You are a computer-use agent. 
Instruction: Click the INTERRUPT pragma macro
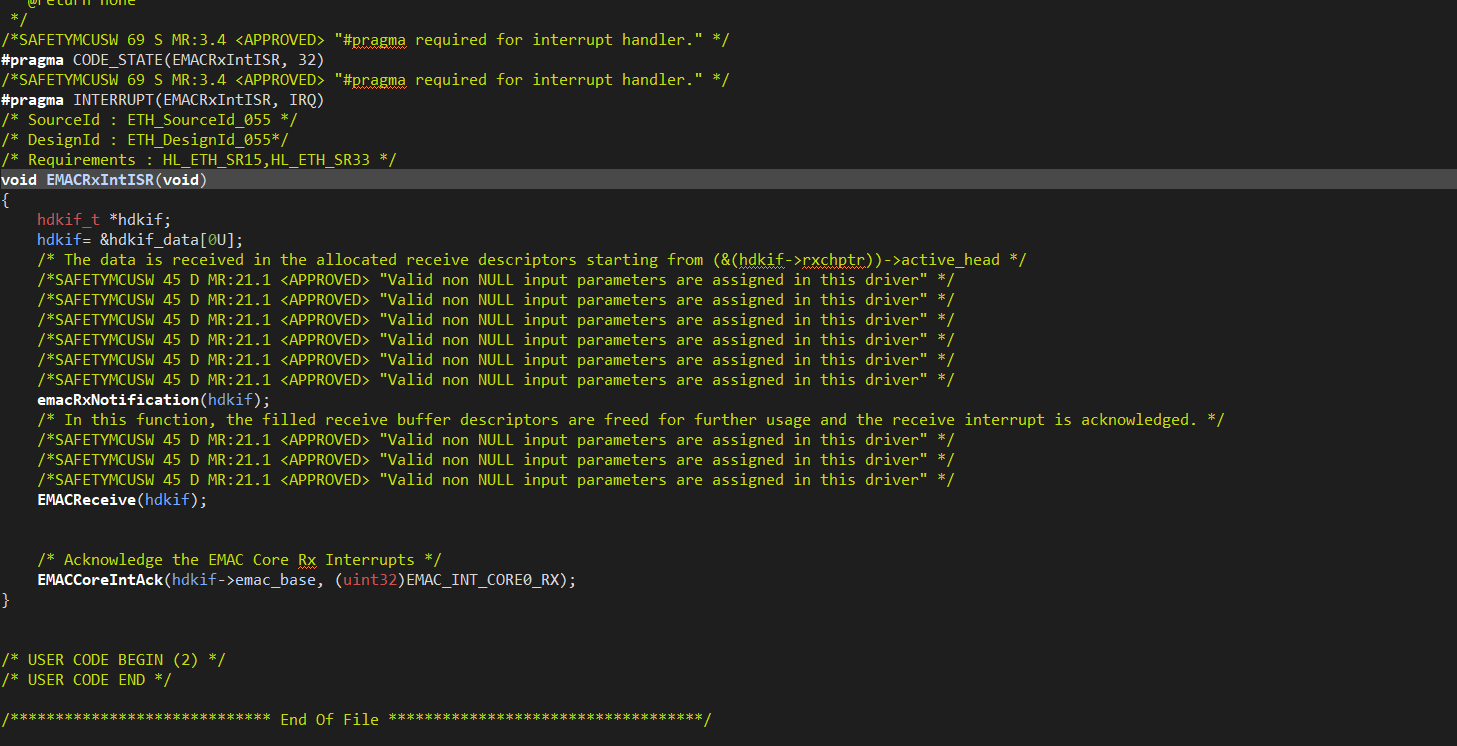pyautogui.click(x=113, y=100)
